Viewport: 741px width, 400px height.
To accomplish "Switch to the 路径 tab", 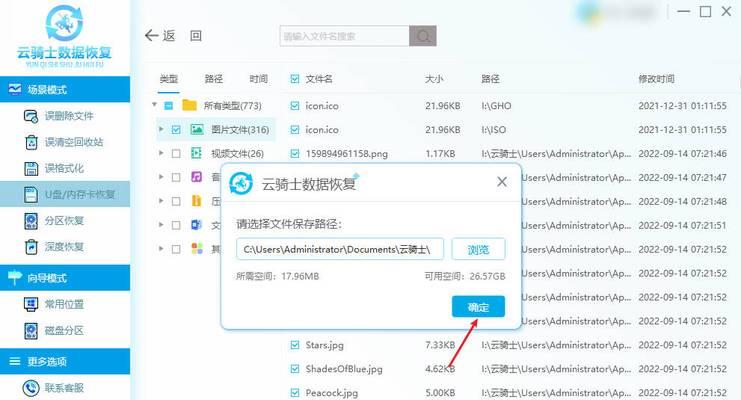I will coord(214,79).
